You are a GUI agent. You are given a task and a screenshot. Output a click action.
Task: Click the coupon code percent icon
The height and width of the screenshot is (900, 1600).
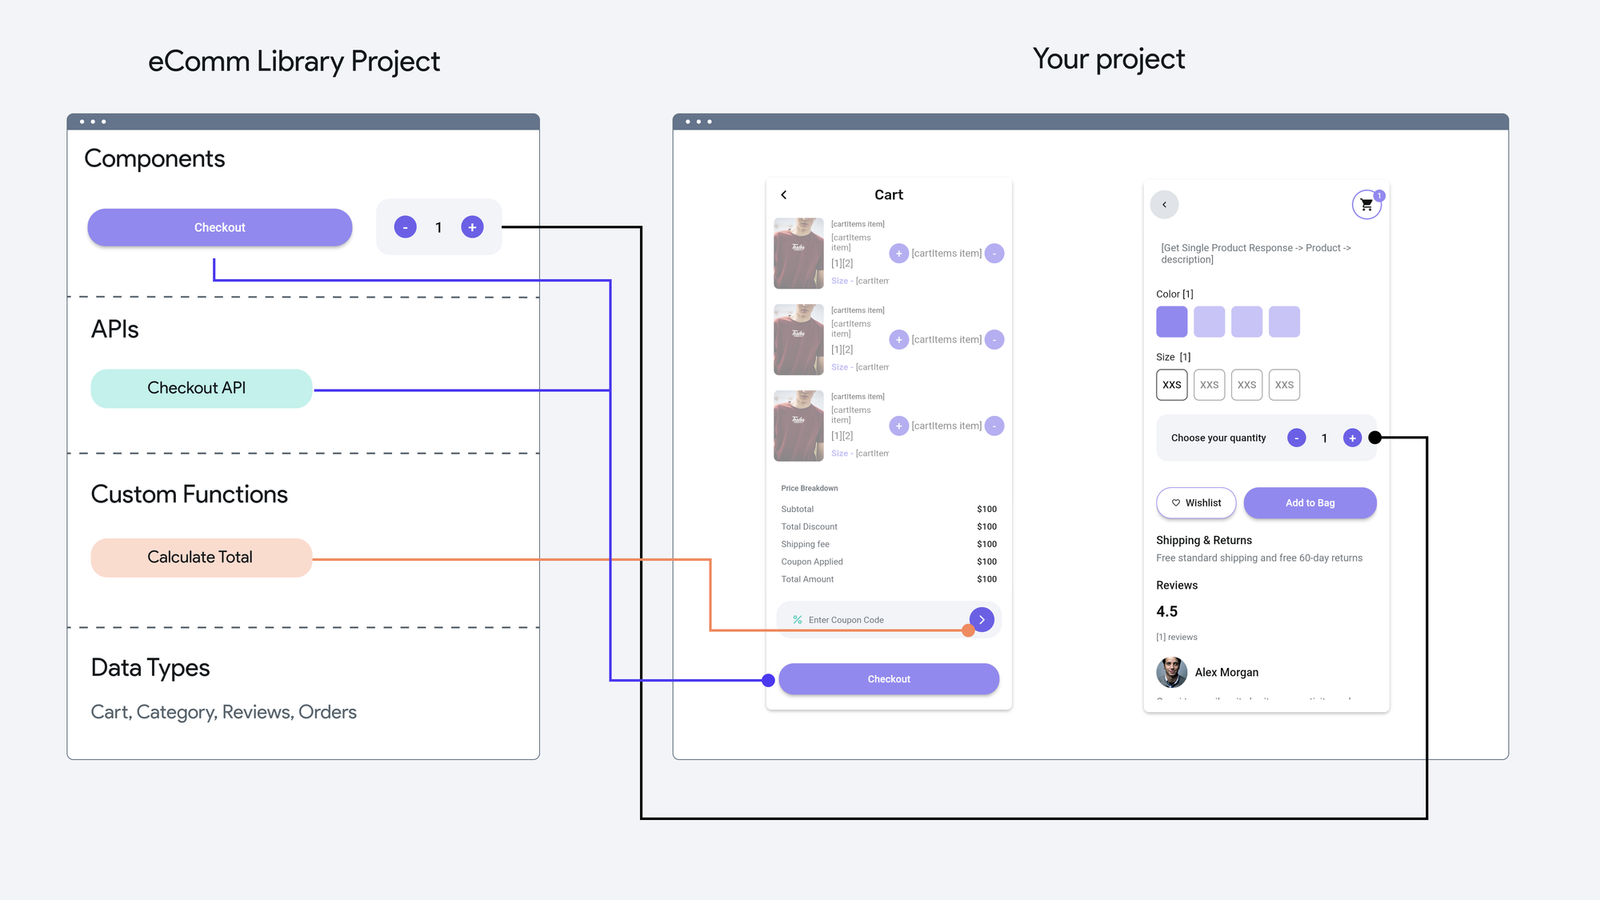797,619
